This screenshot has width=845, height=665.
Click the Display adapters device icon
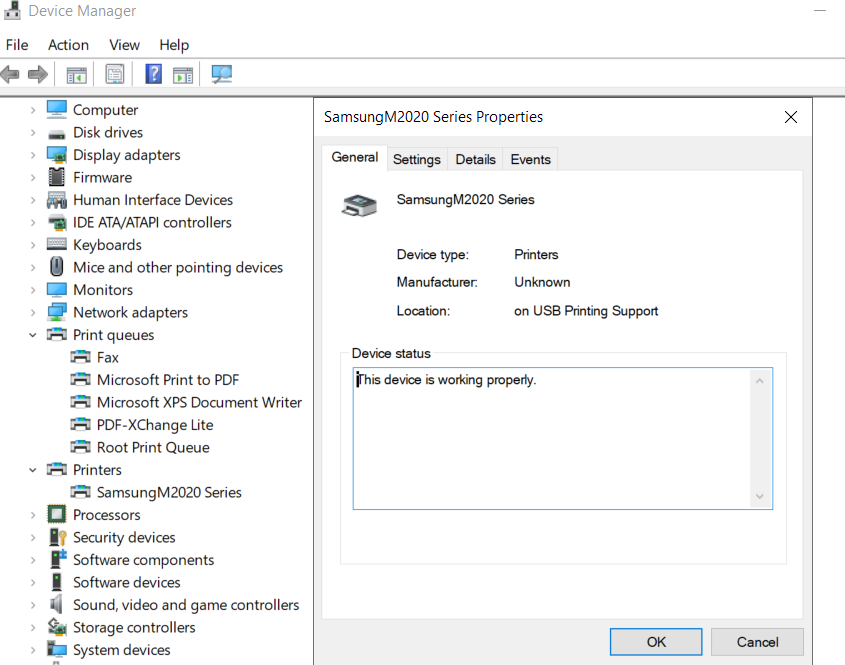coord(57,155)
